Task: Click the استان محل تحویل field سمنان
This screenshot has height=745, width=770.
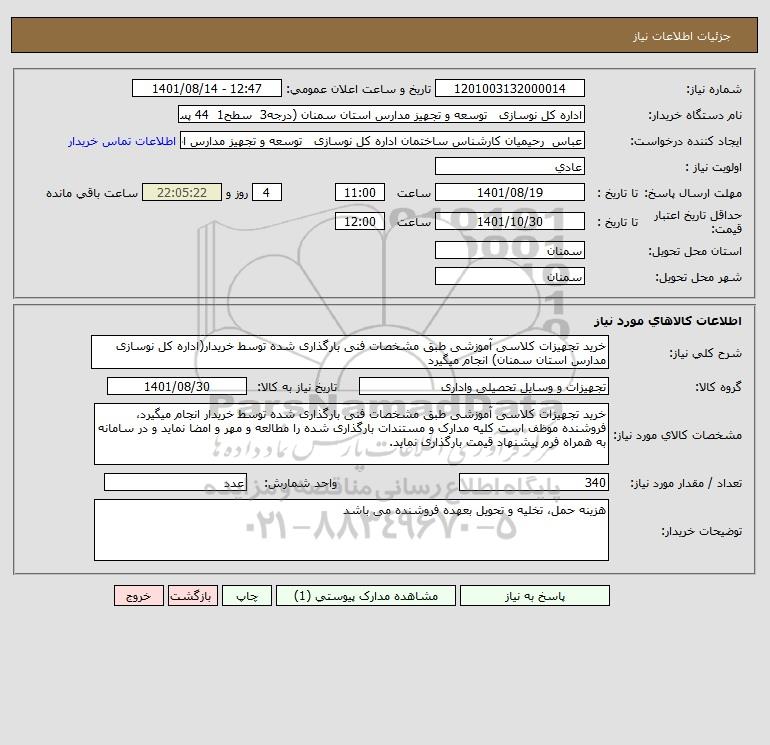Action: (x=510, y=250)
